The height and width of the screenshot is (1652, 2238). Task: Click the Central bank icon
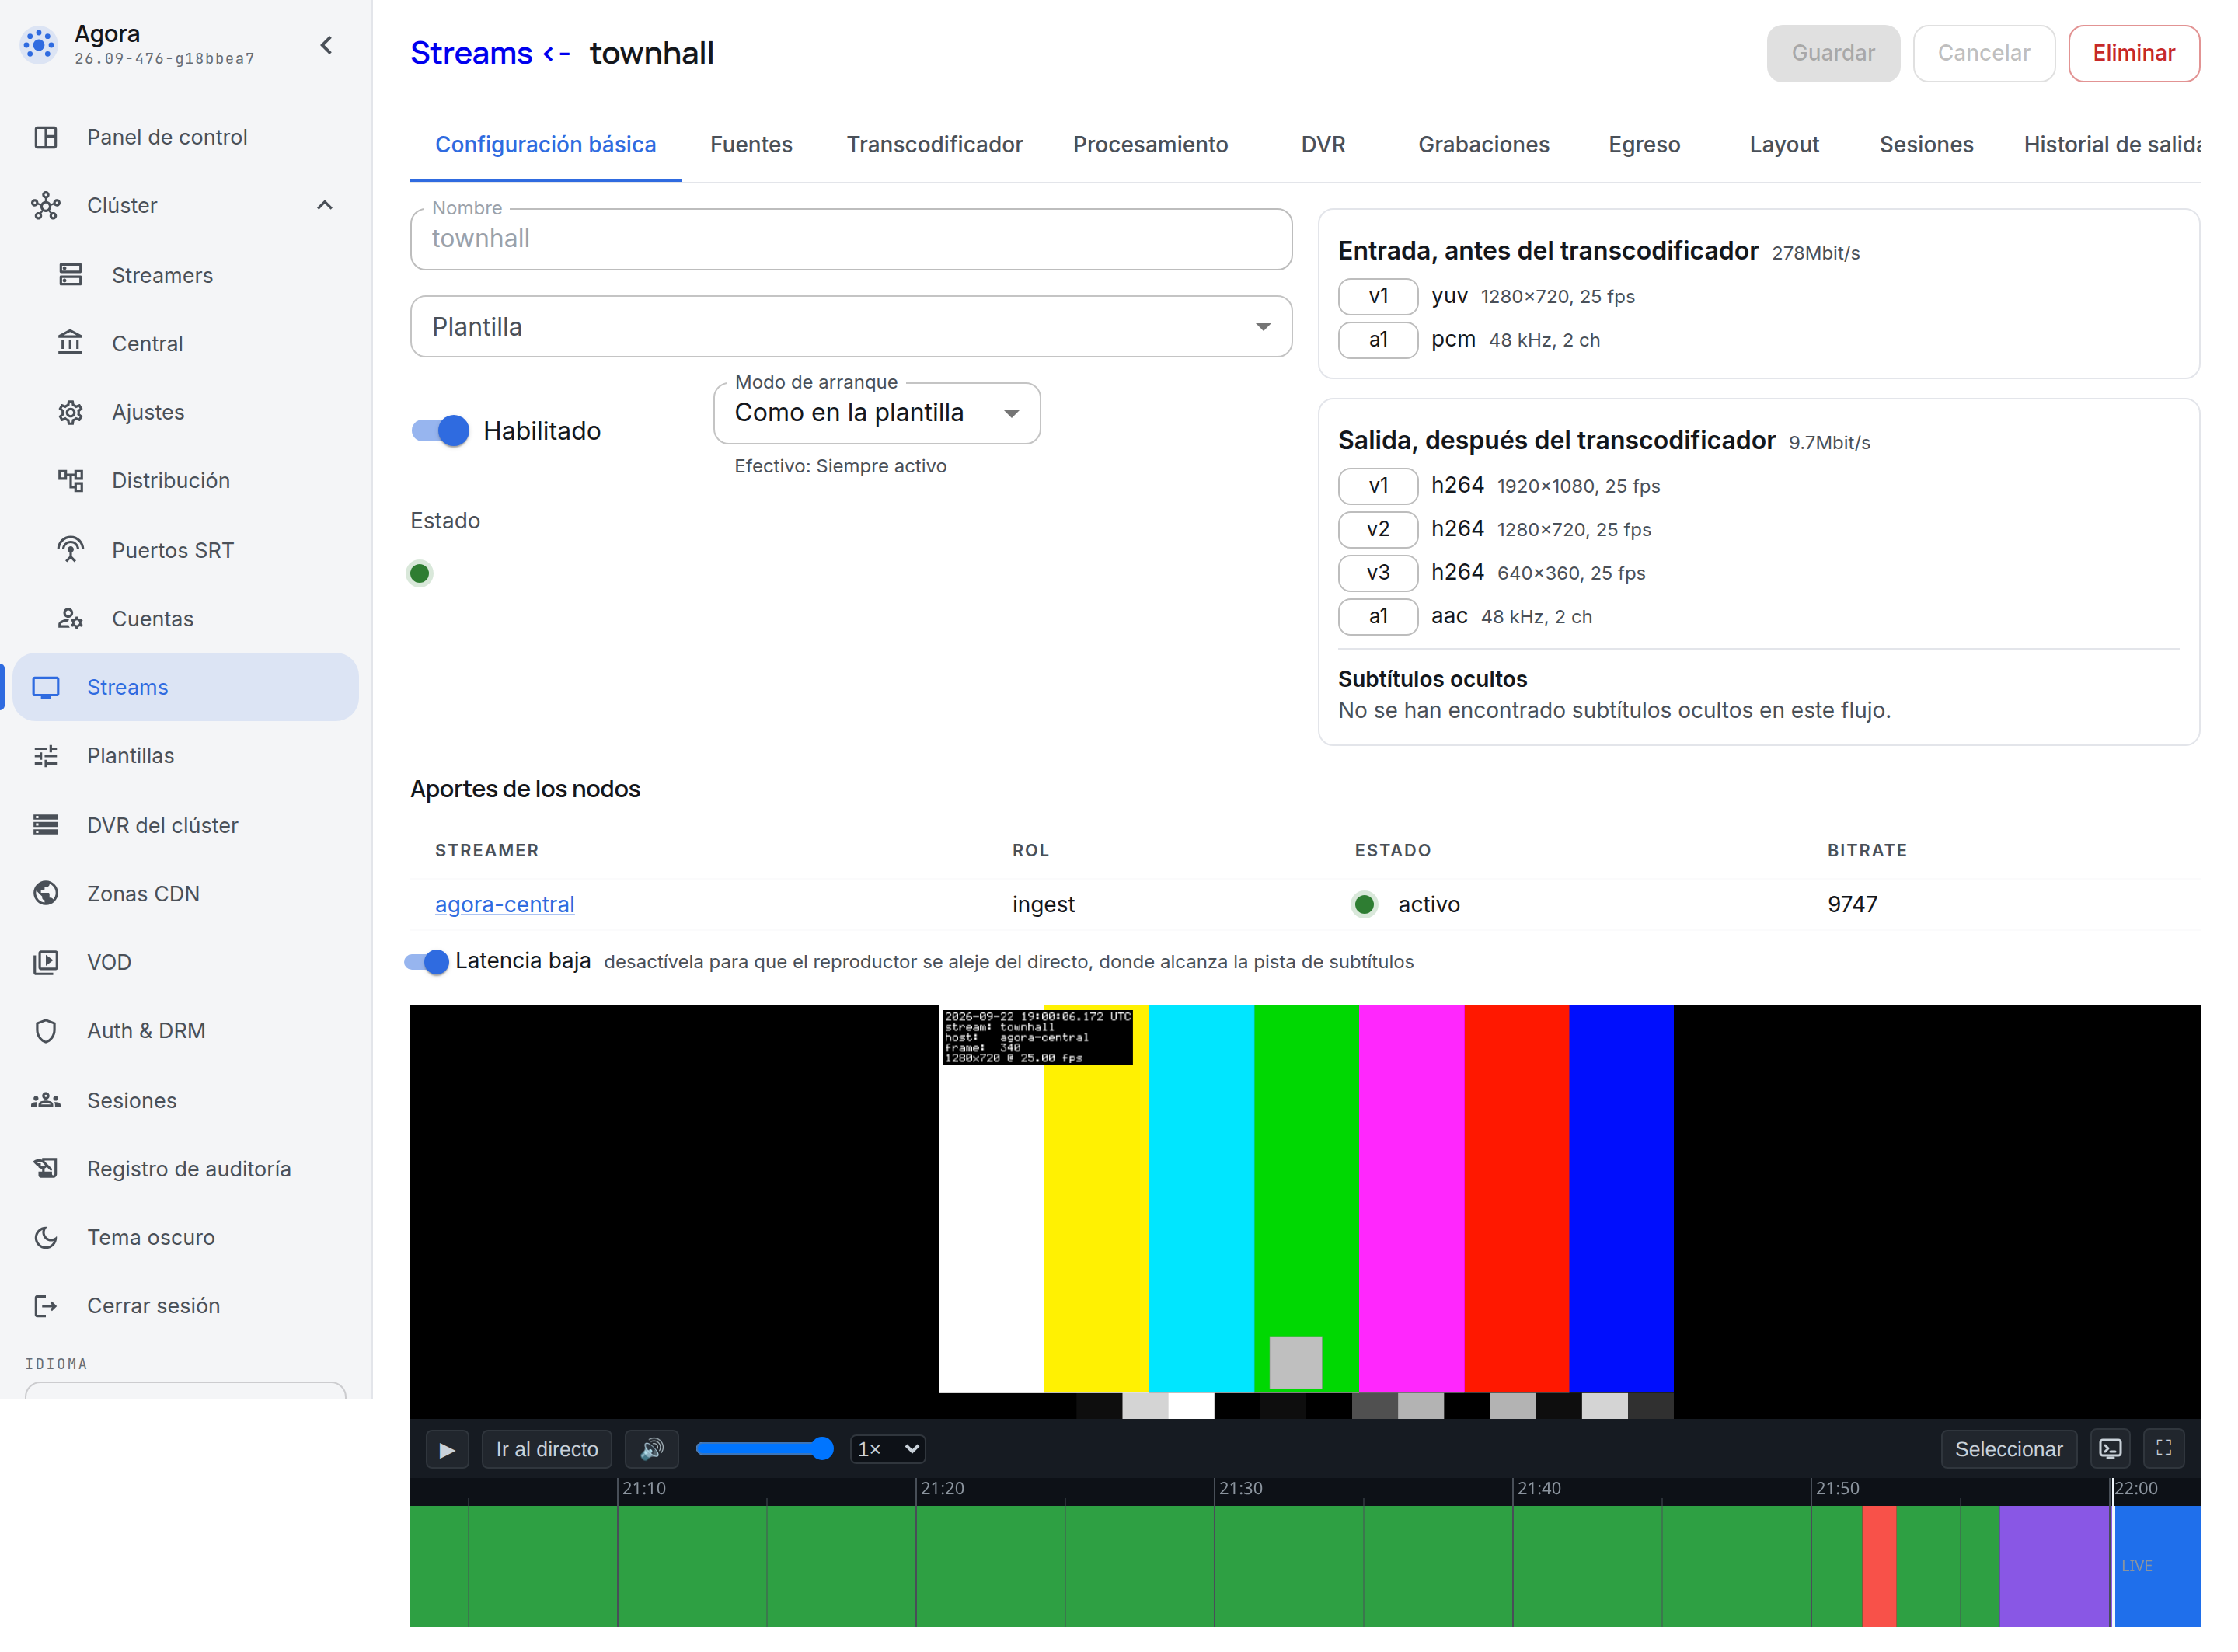pos(71,343)
